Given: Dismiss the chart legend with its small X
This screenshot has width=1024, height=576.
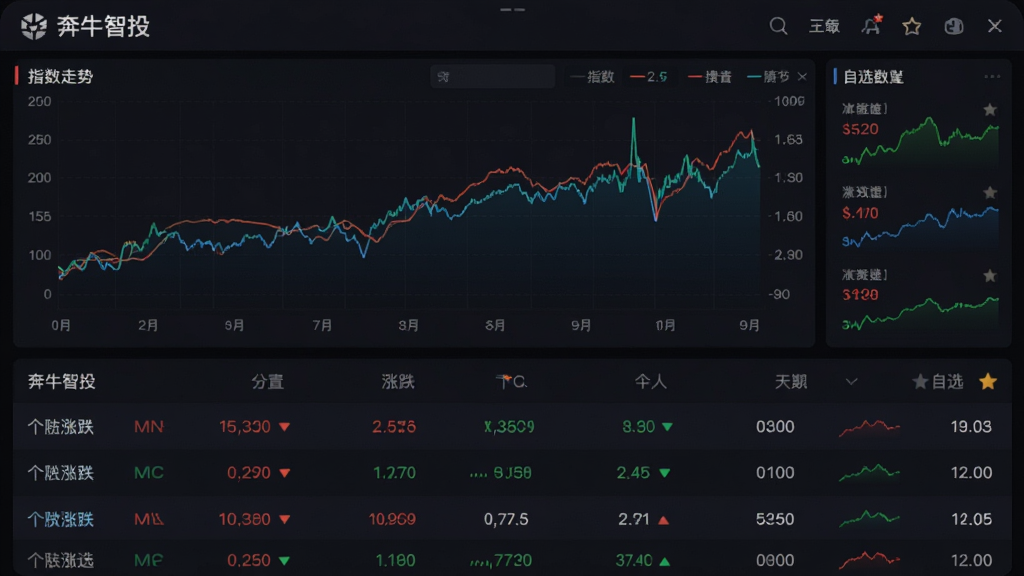Looking at the screenshot, I should 802,77.
